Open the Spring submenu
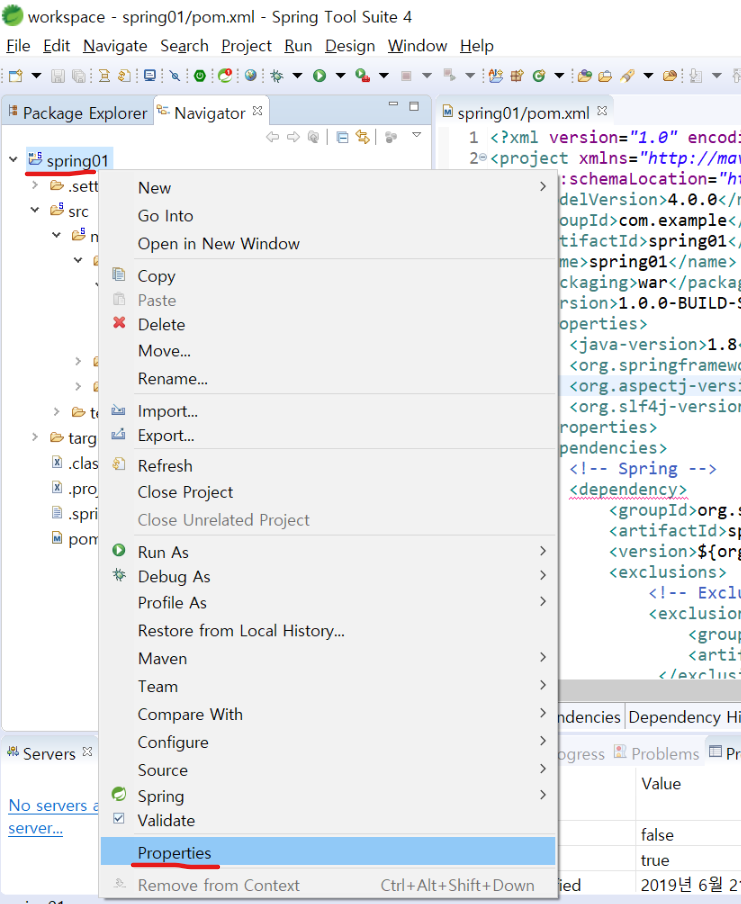This screenshot has width=741, height=904. tap(328, 796)
